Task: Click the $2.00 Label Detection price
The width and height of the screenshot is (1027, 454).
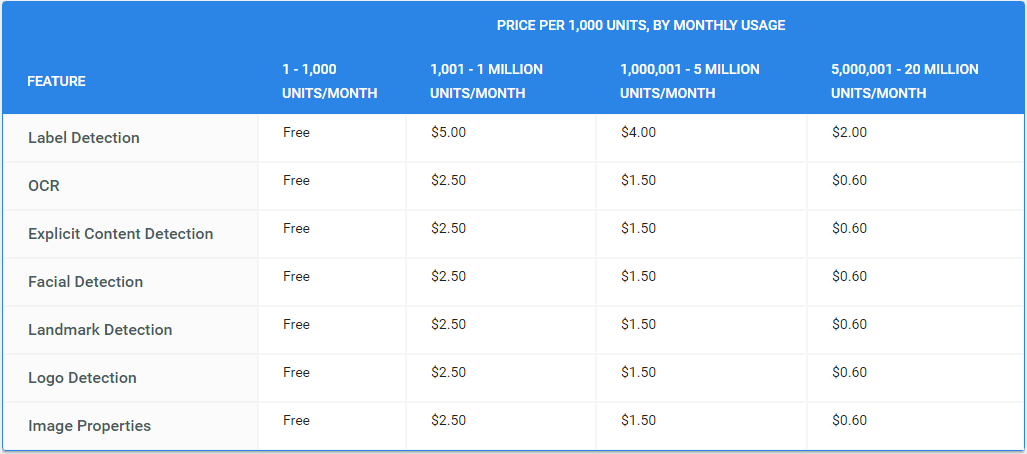Action: tap(849, 133)
